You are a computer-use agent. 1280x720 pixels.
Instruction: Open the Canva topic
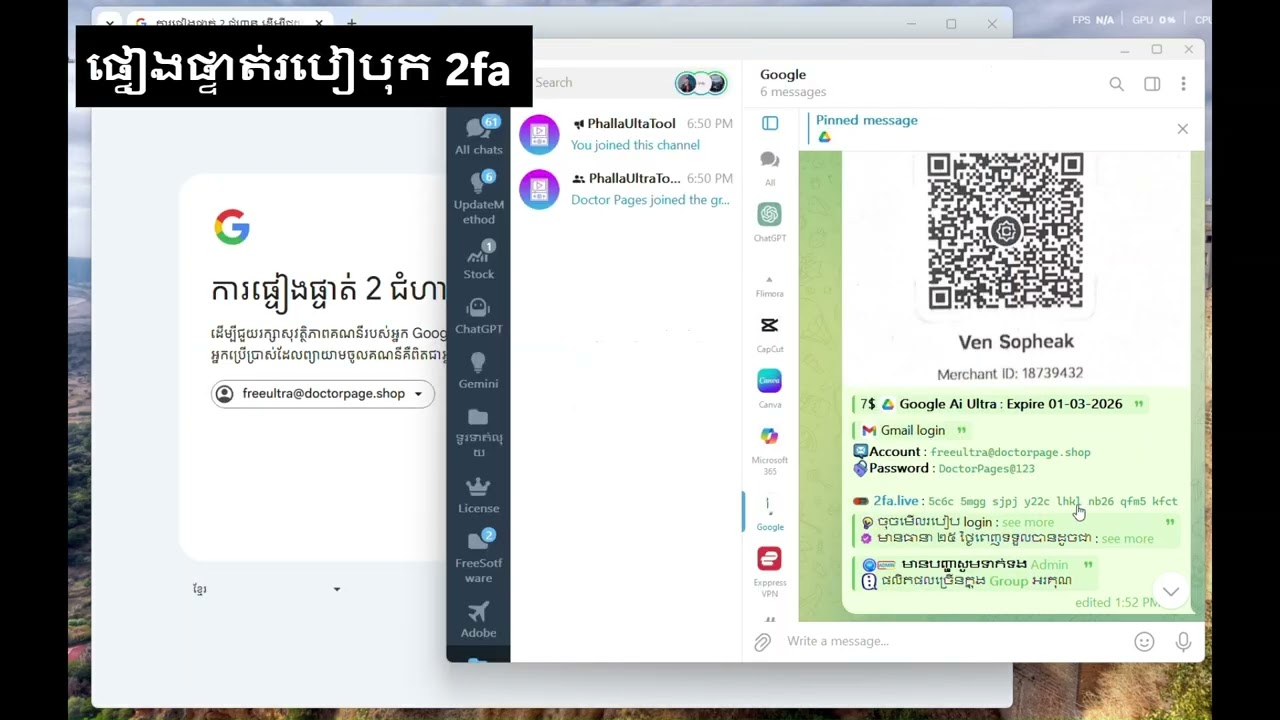pyautogui.click(x=769, y=388)
